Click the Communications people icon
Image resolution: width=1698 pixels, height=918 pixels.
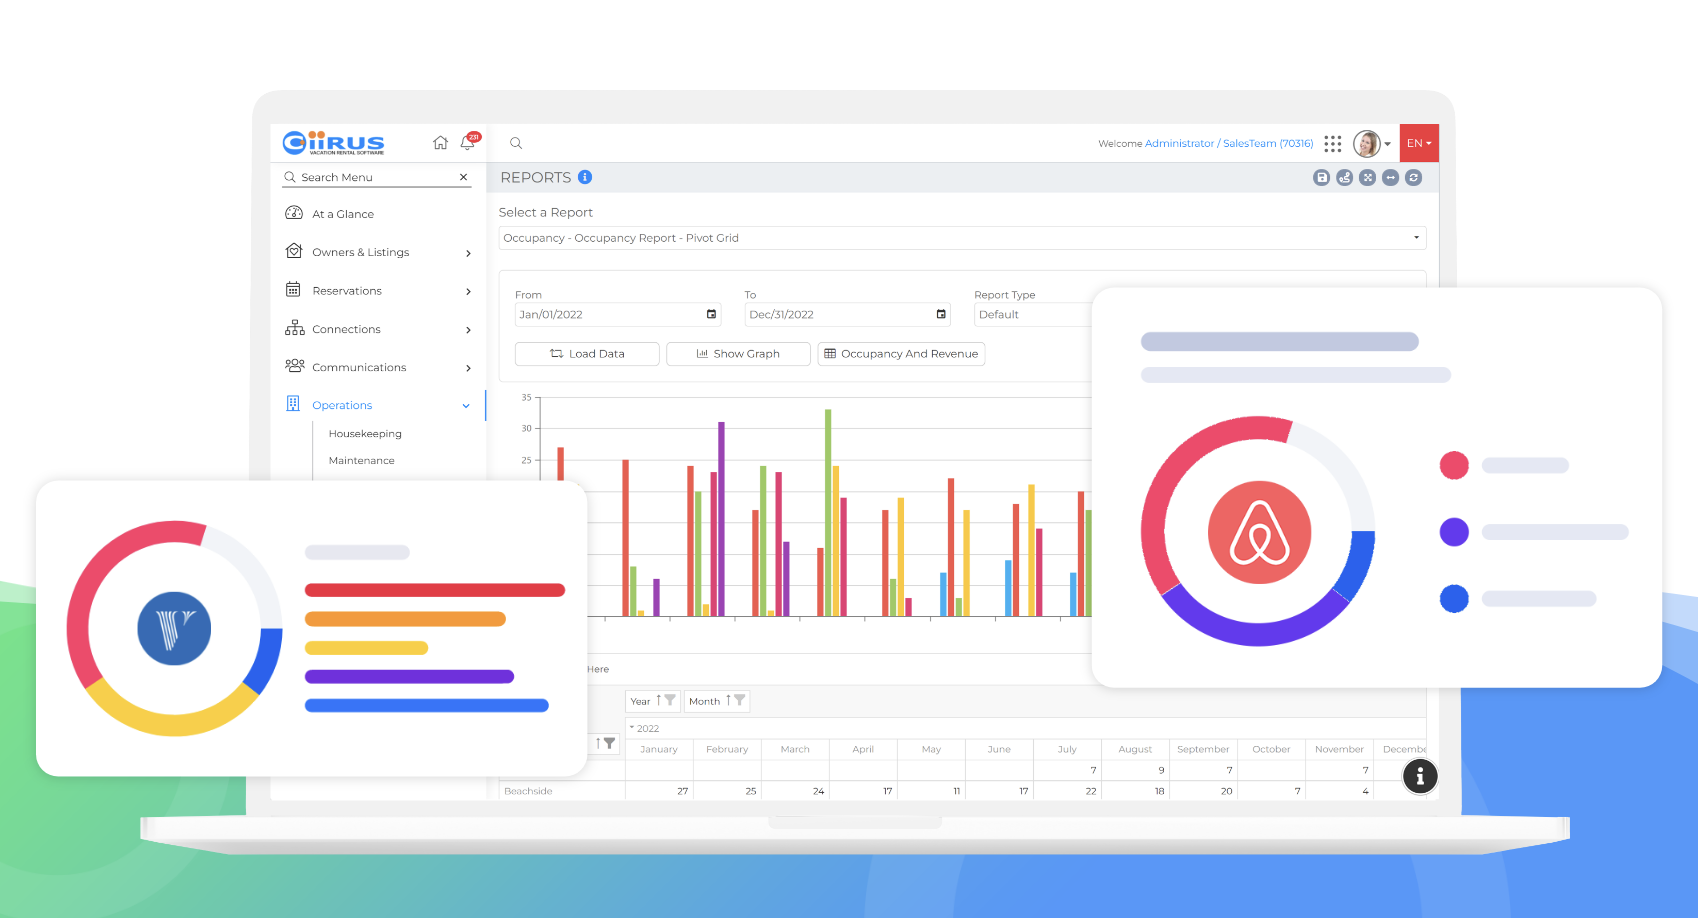(x=294, y=366)
